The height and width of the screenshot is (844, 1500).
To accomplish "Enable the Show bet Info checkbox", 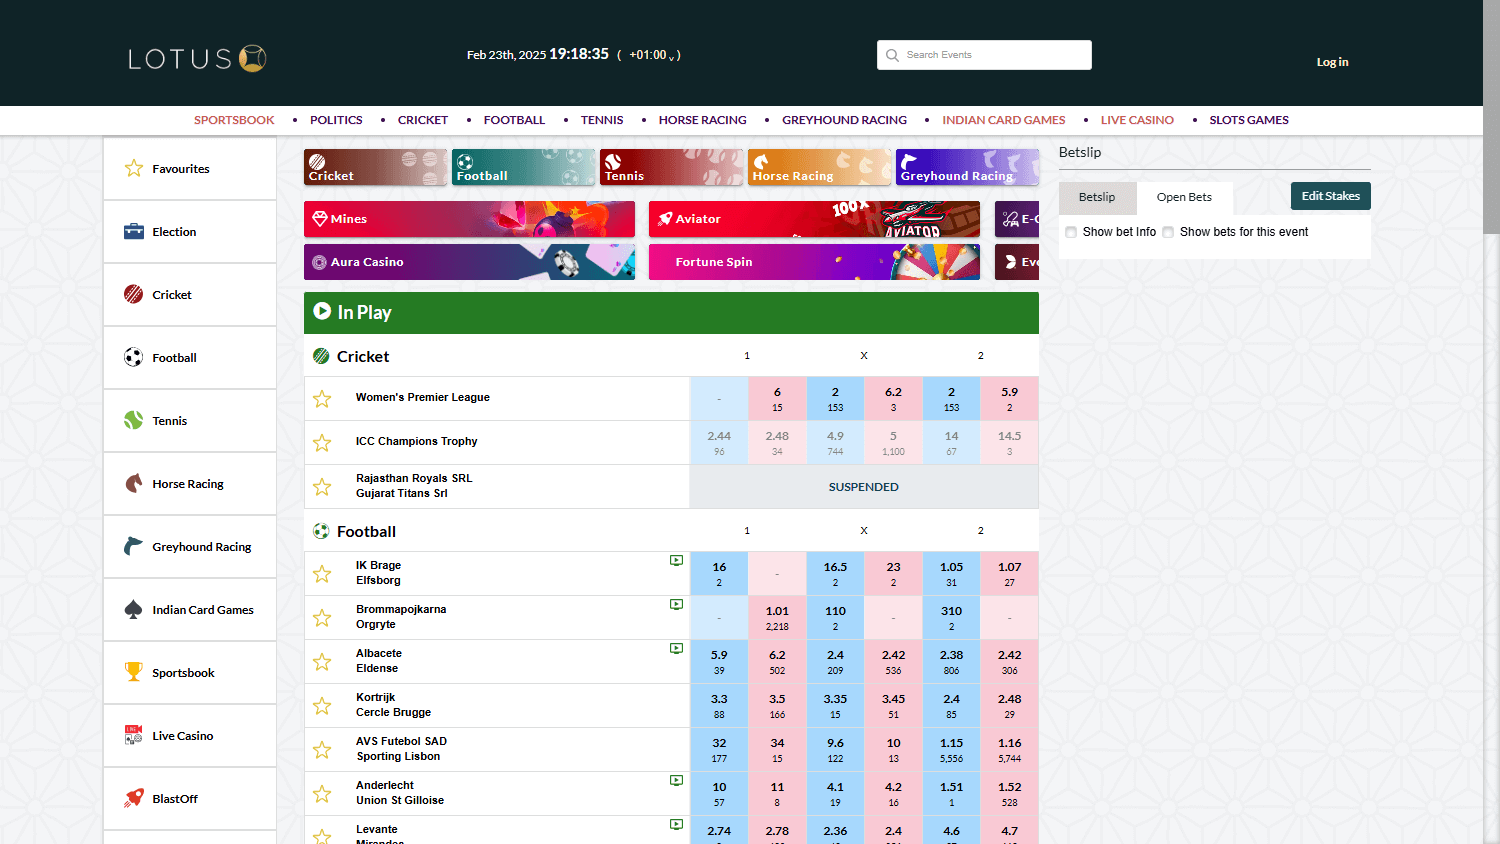I will click(1070, 231).
